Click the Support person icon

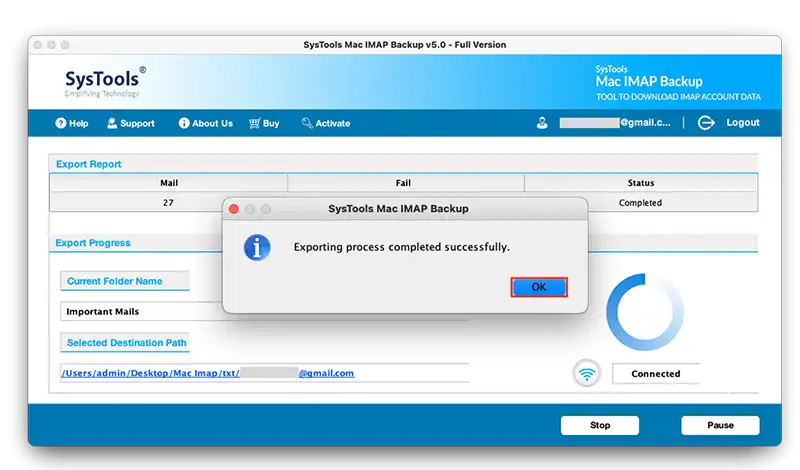click(x=112, y=123)
